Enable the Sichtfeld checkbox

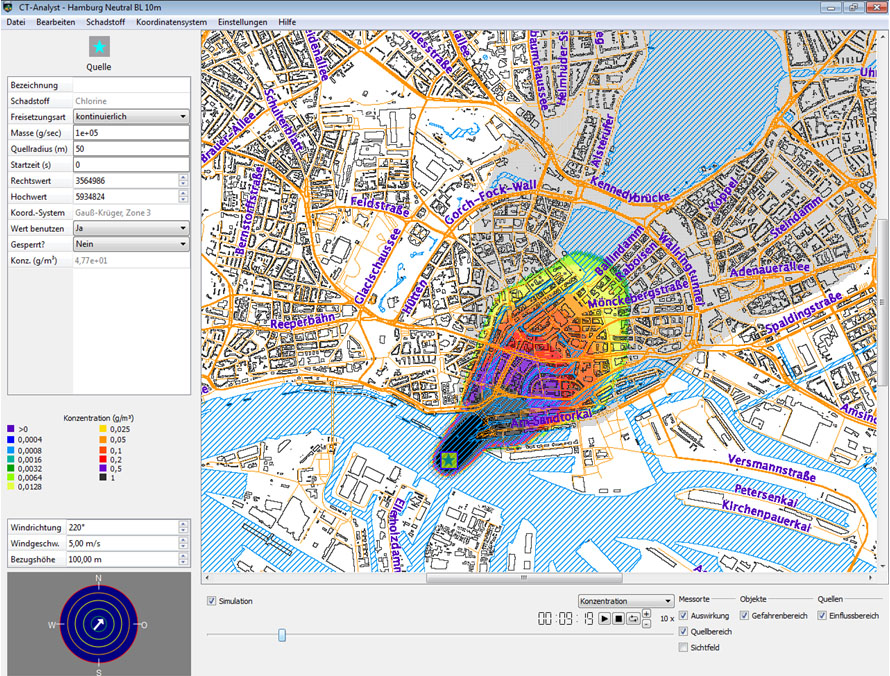(x=684, y=648)
